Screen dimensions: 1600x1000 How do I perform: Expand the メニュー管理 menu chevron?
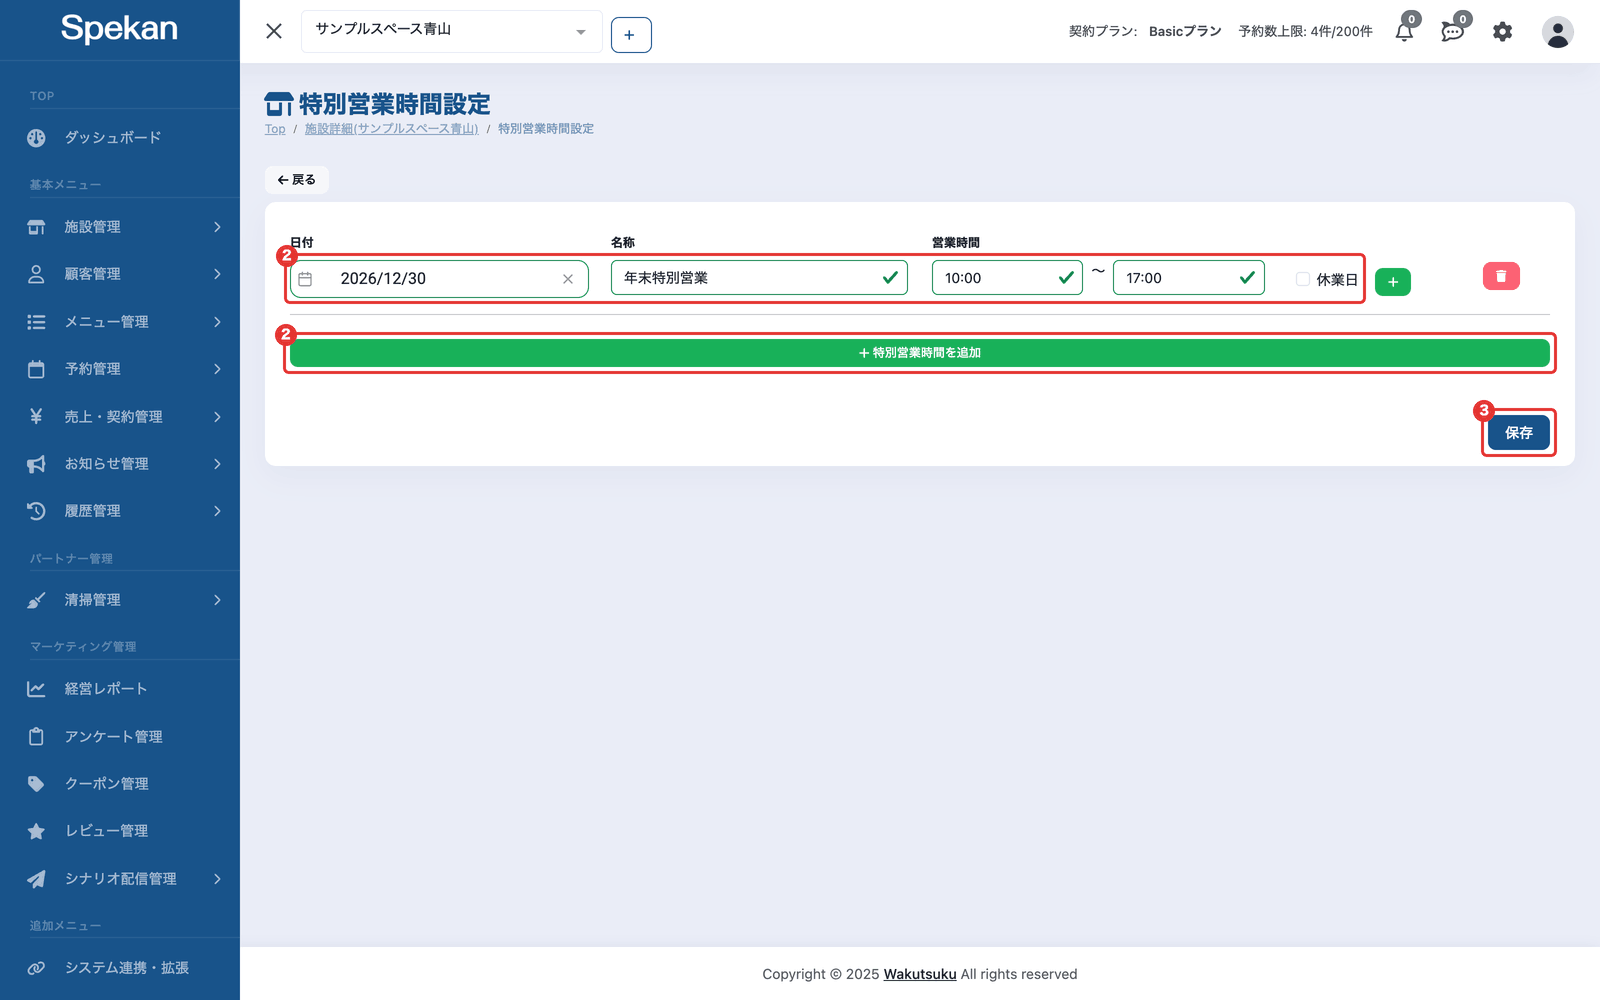click(217, 322)
